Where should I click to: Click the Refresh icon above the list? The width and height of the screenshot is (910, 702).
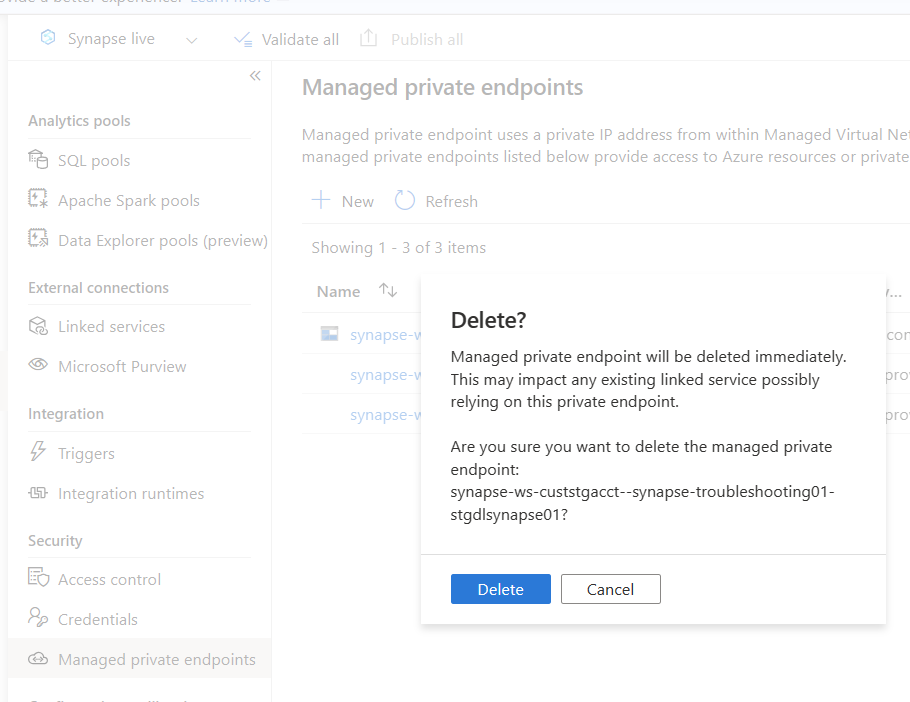(x=404, y=200)
